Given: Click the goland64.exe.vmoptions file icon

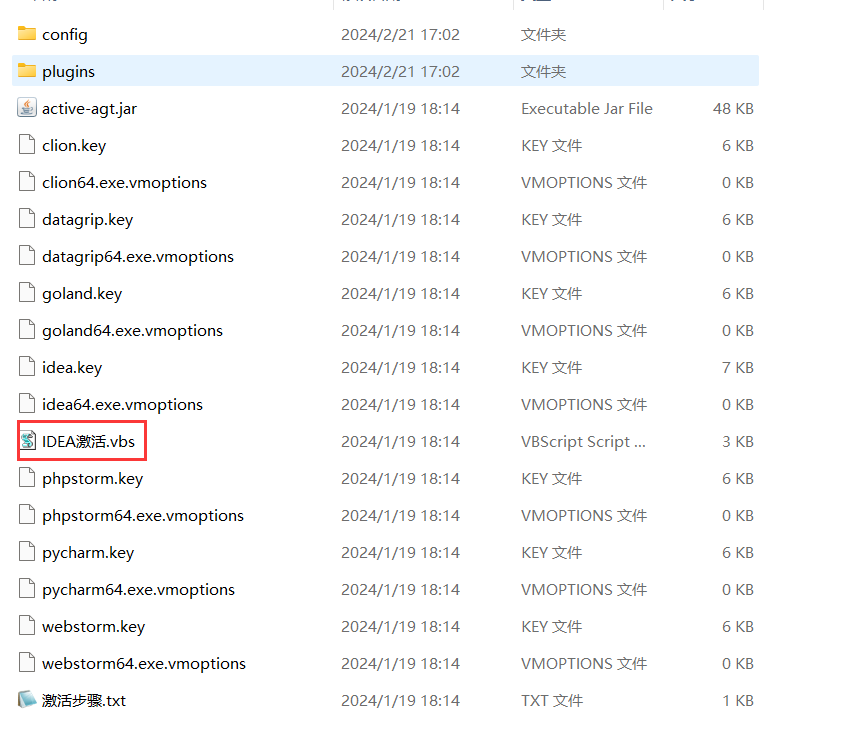Looking at the screenshot, I should coord(27,330).
